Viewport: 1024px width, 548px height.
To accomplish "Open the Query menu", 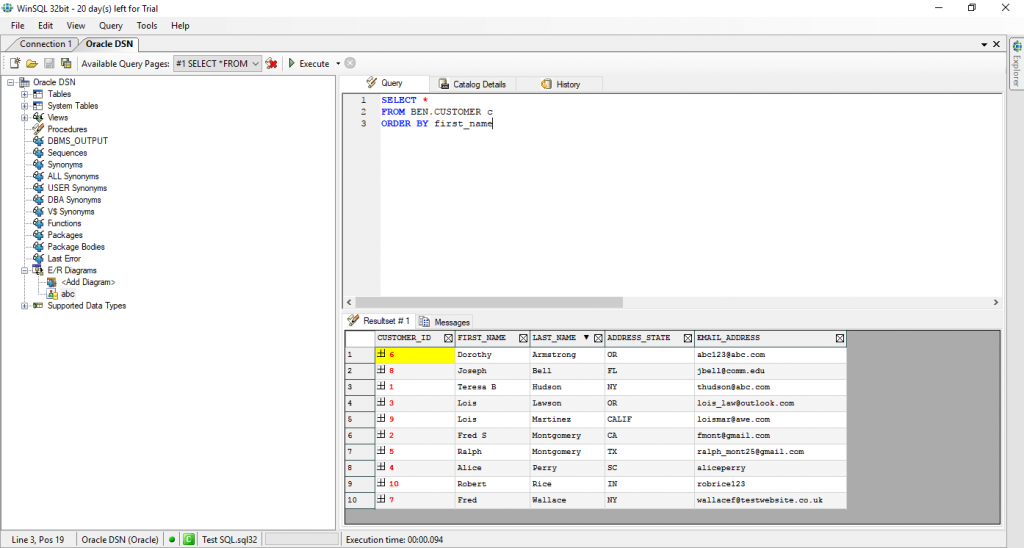I will [110, 25].
